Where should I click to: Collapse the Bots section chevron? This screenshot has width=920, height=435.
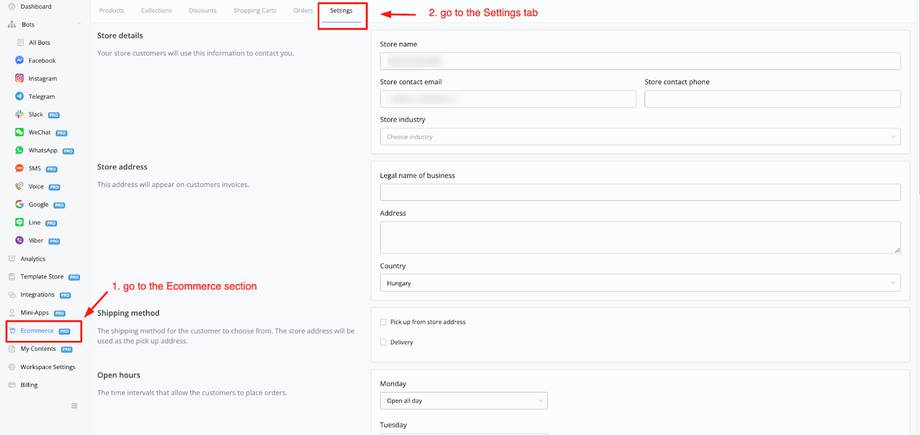tap(79, 24)
